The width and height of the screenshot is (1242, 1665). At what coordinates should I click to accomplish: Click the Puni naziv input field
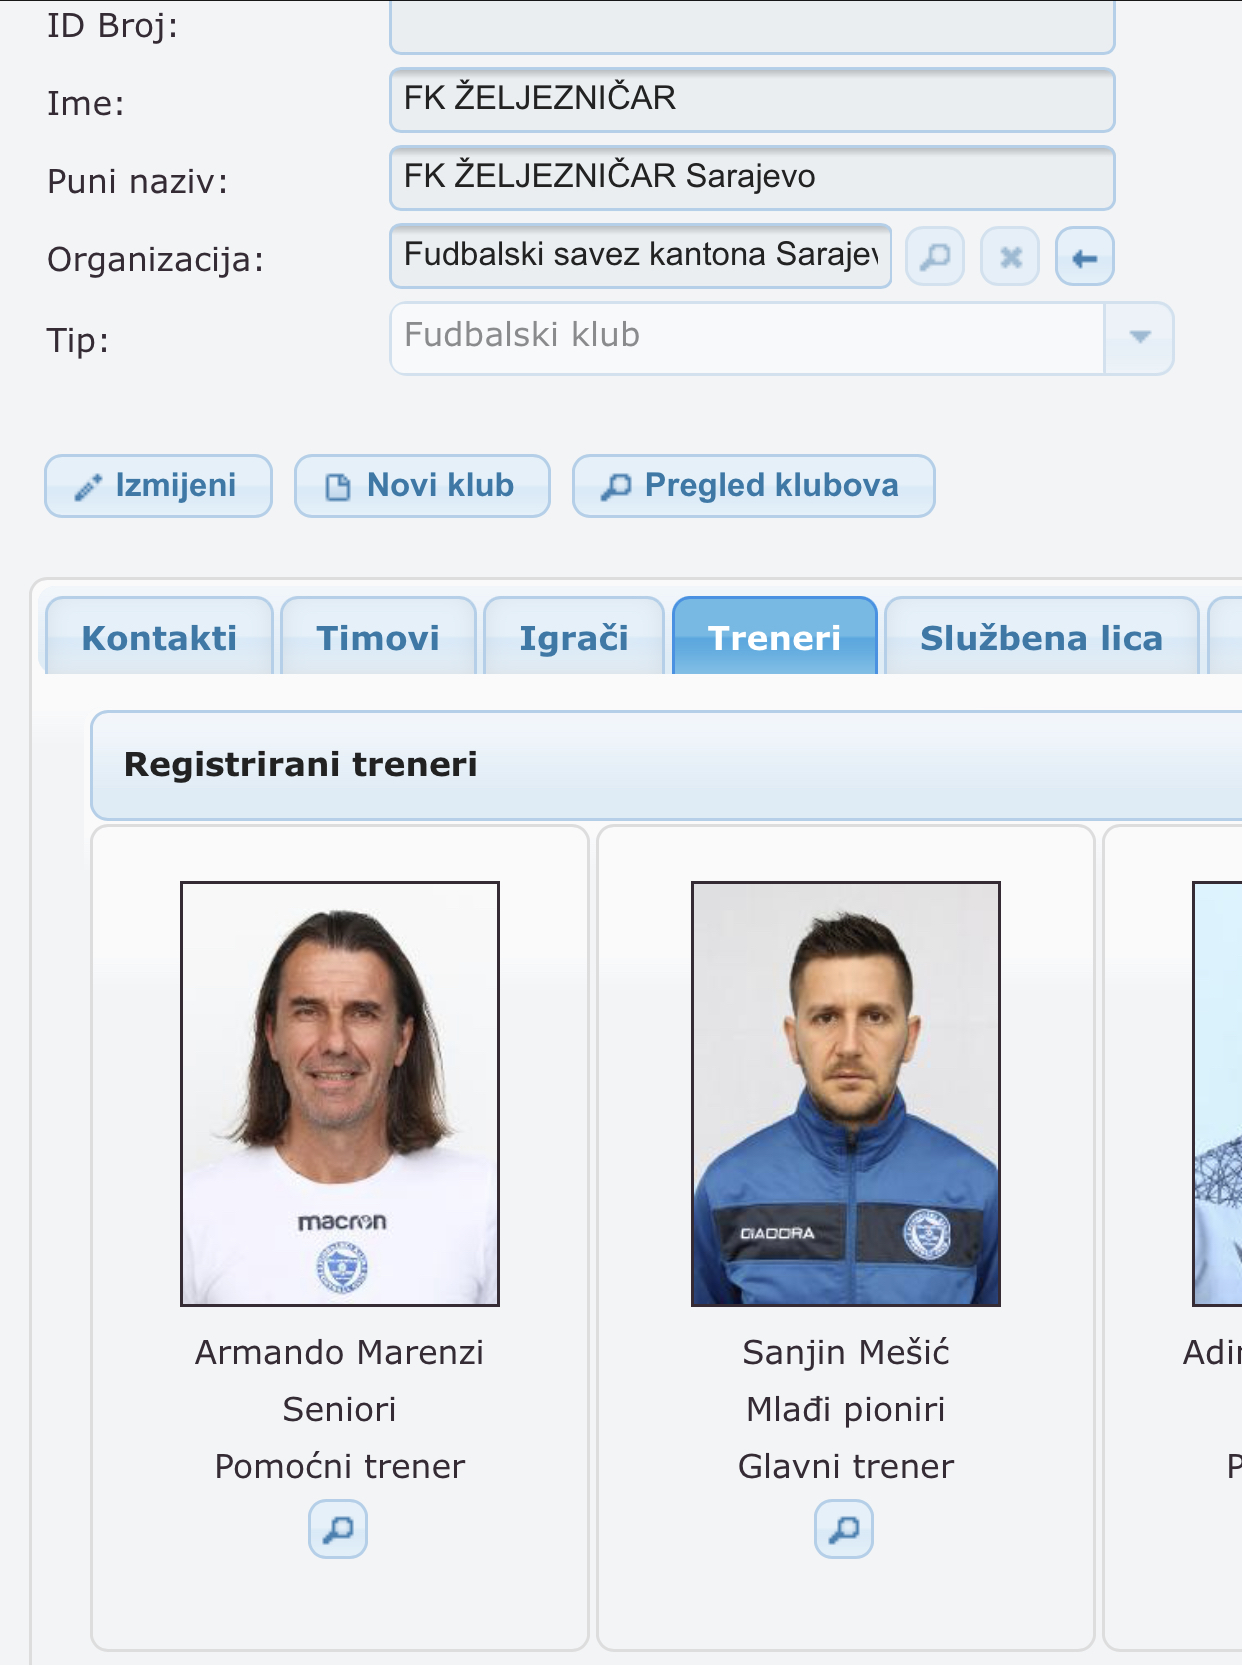752,178
